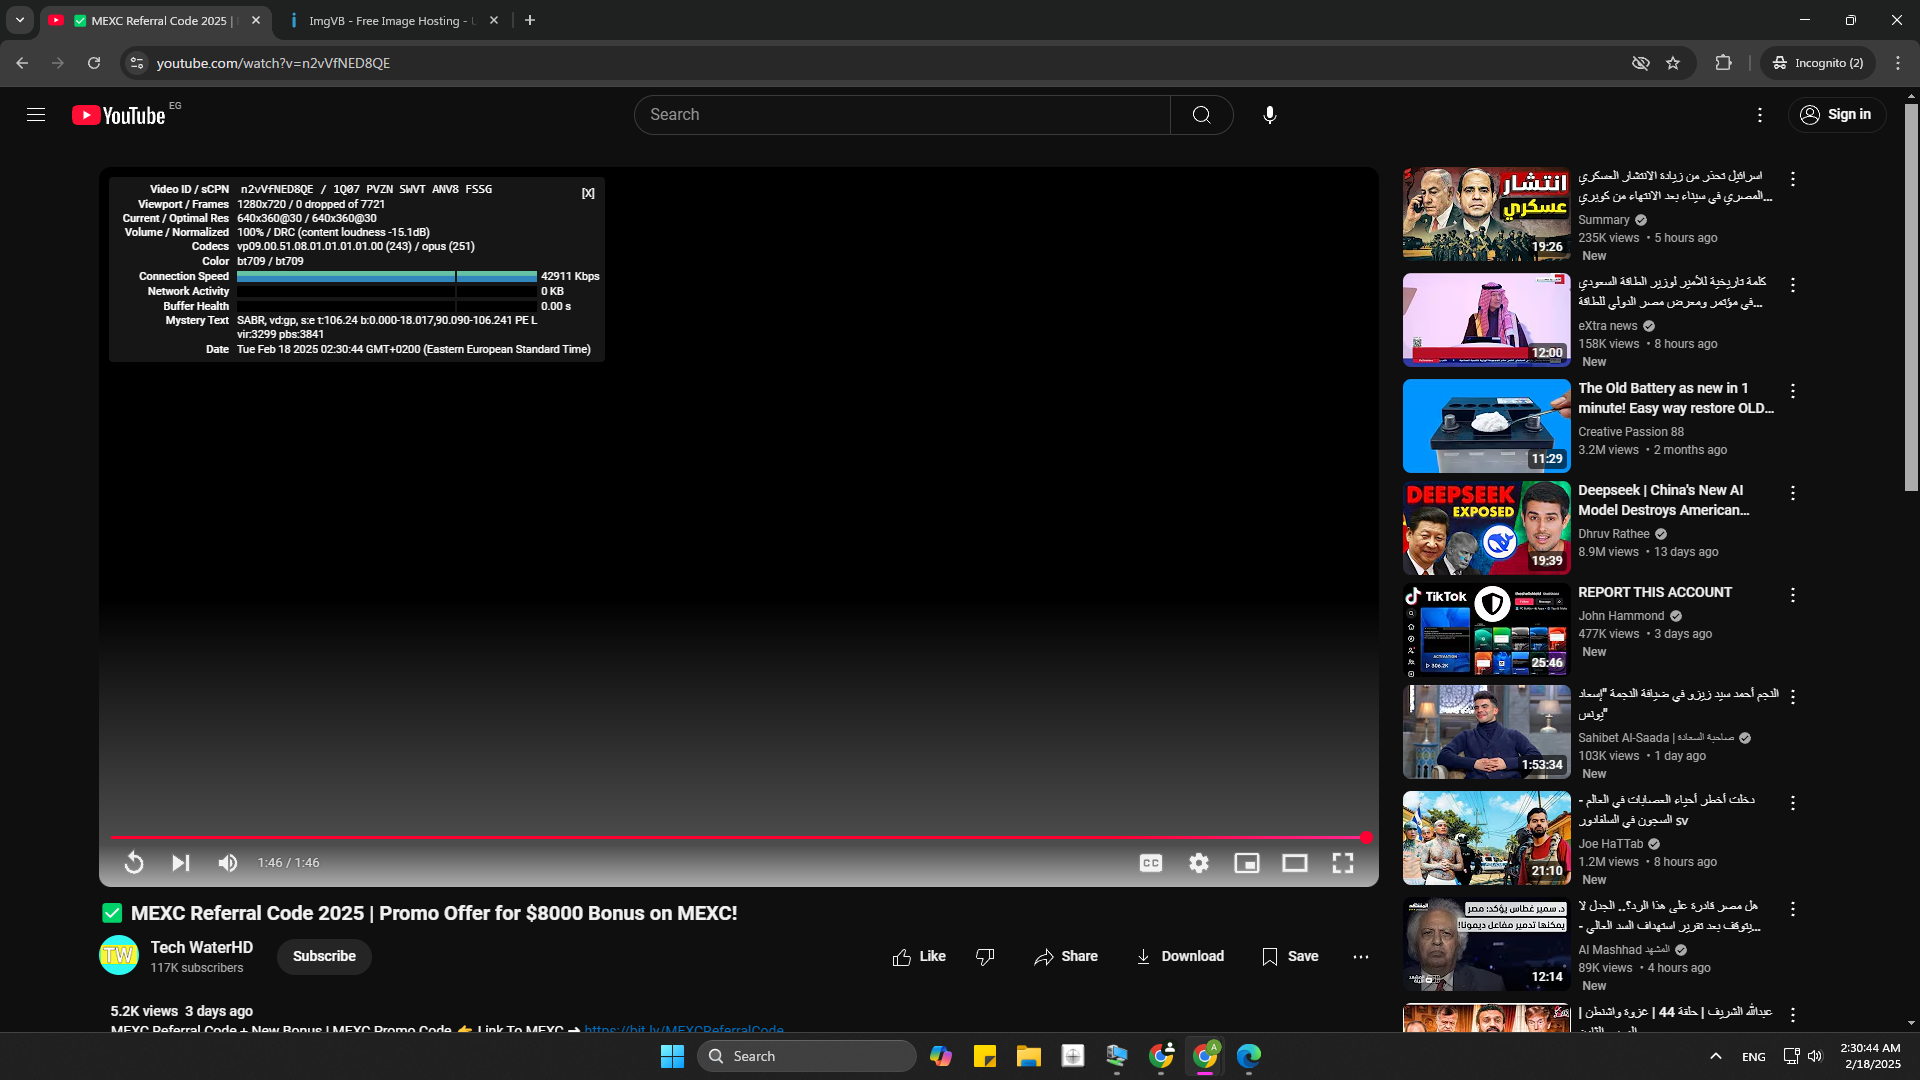This screenshot has width=1920, height=1080.
Task: Toggle theater mode view
Action: click(1295, 863)
